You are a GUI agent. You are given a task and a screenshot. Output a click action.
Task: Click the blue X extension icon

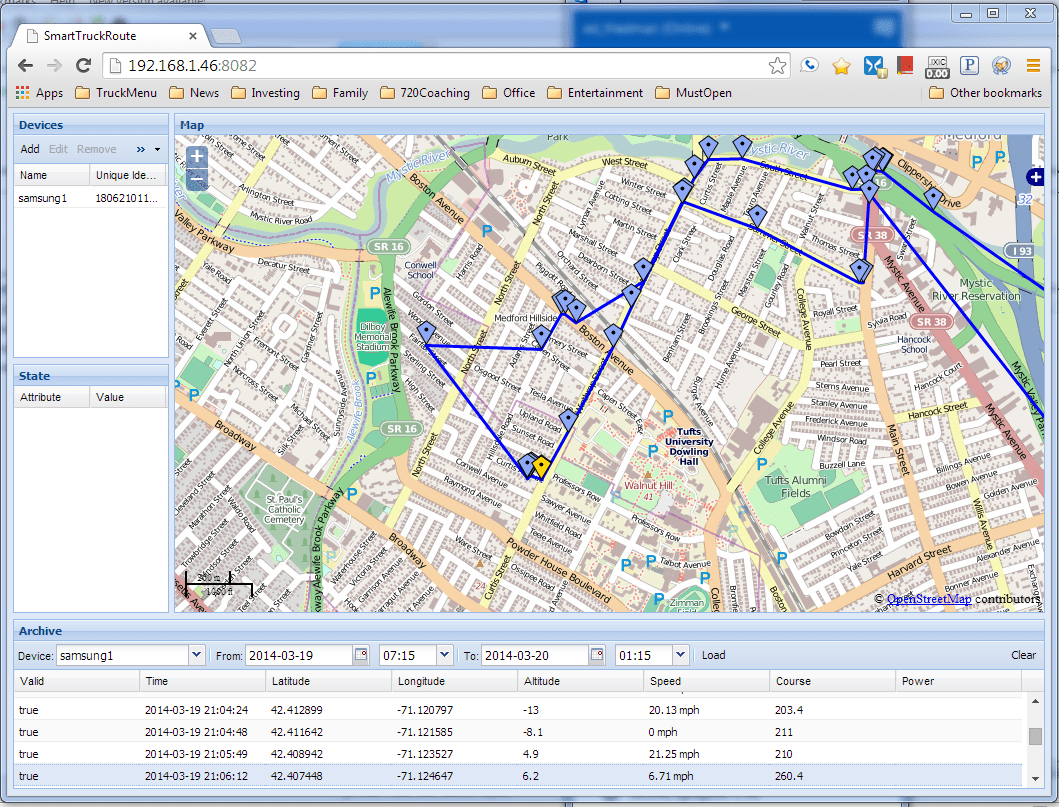[874, 66]
